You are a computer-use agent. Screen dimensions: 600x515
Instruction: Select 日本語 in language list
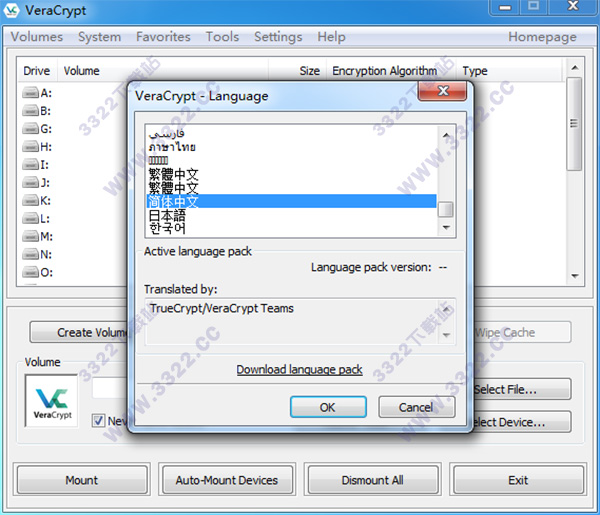coord(291,215)
